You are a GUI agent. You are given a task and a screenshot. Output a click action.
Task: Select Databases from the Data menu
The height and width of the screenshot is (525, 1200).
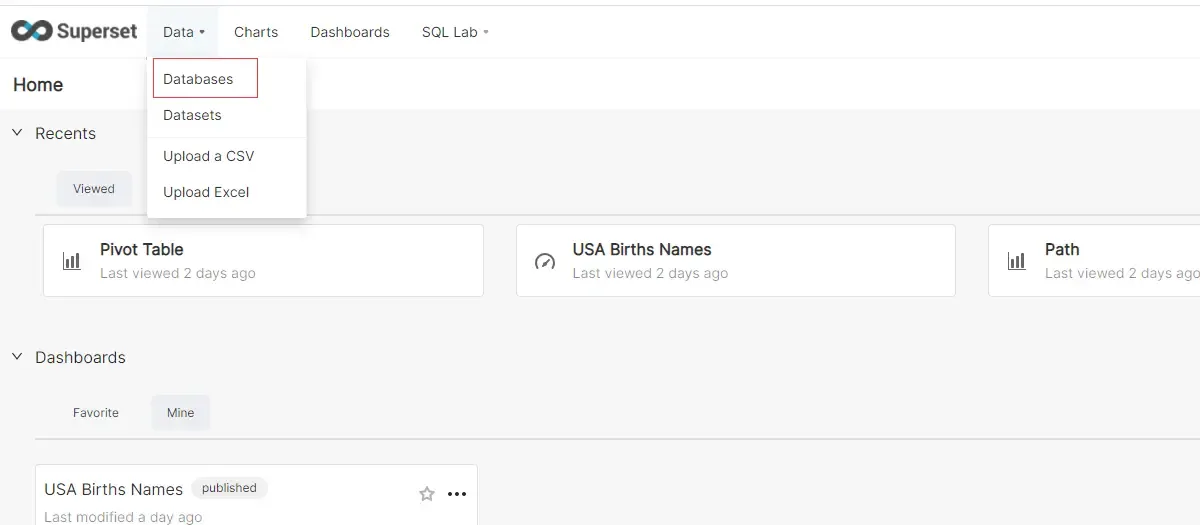click(198, 79)
